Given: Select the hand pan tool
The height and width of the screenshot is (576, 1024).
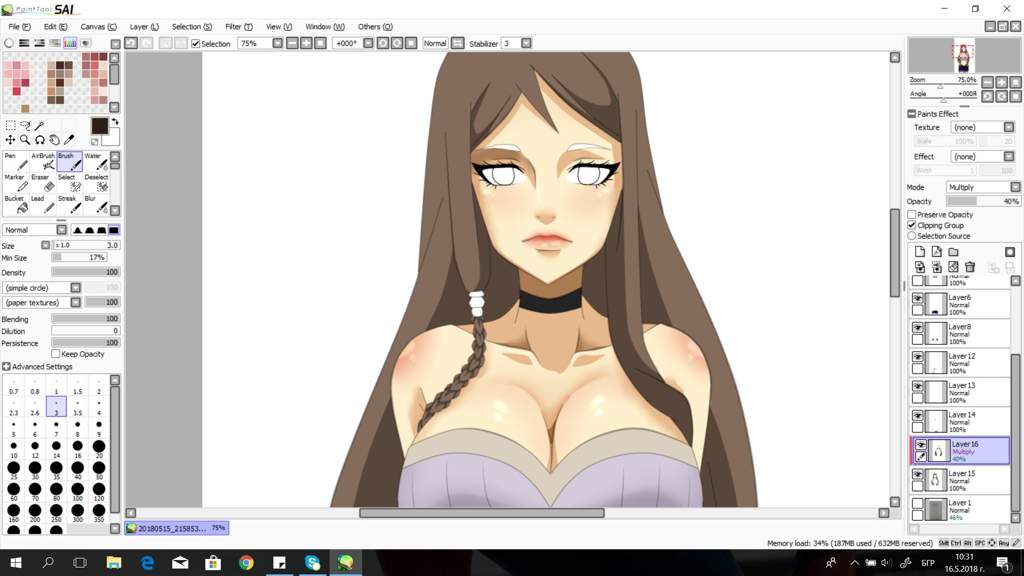Looking at the screenshot, I should (x=54, y=140).
